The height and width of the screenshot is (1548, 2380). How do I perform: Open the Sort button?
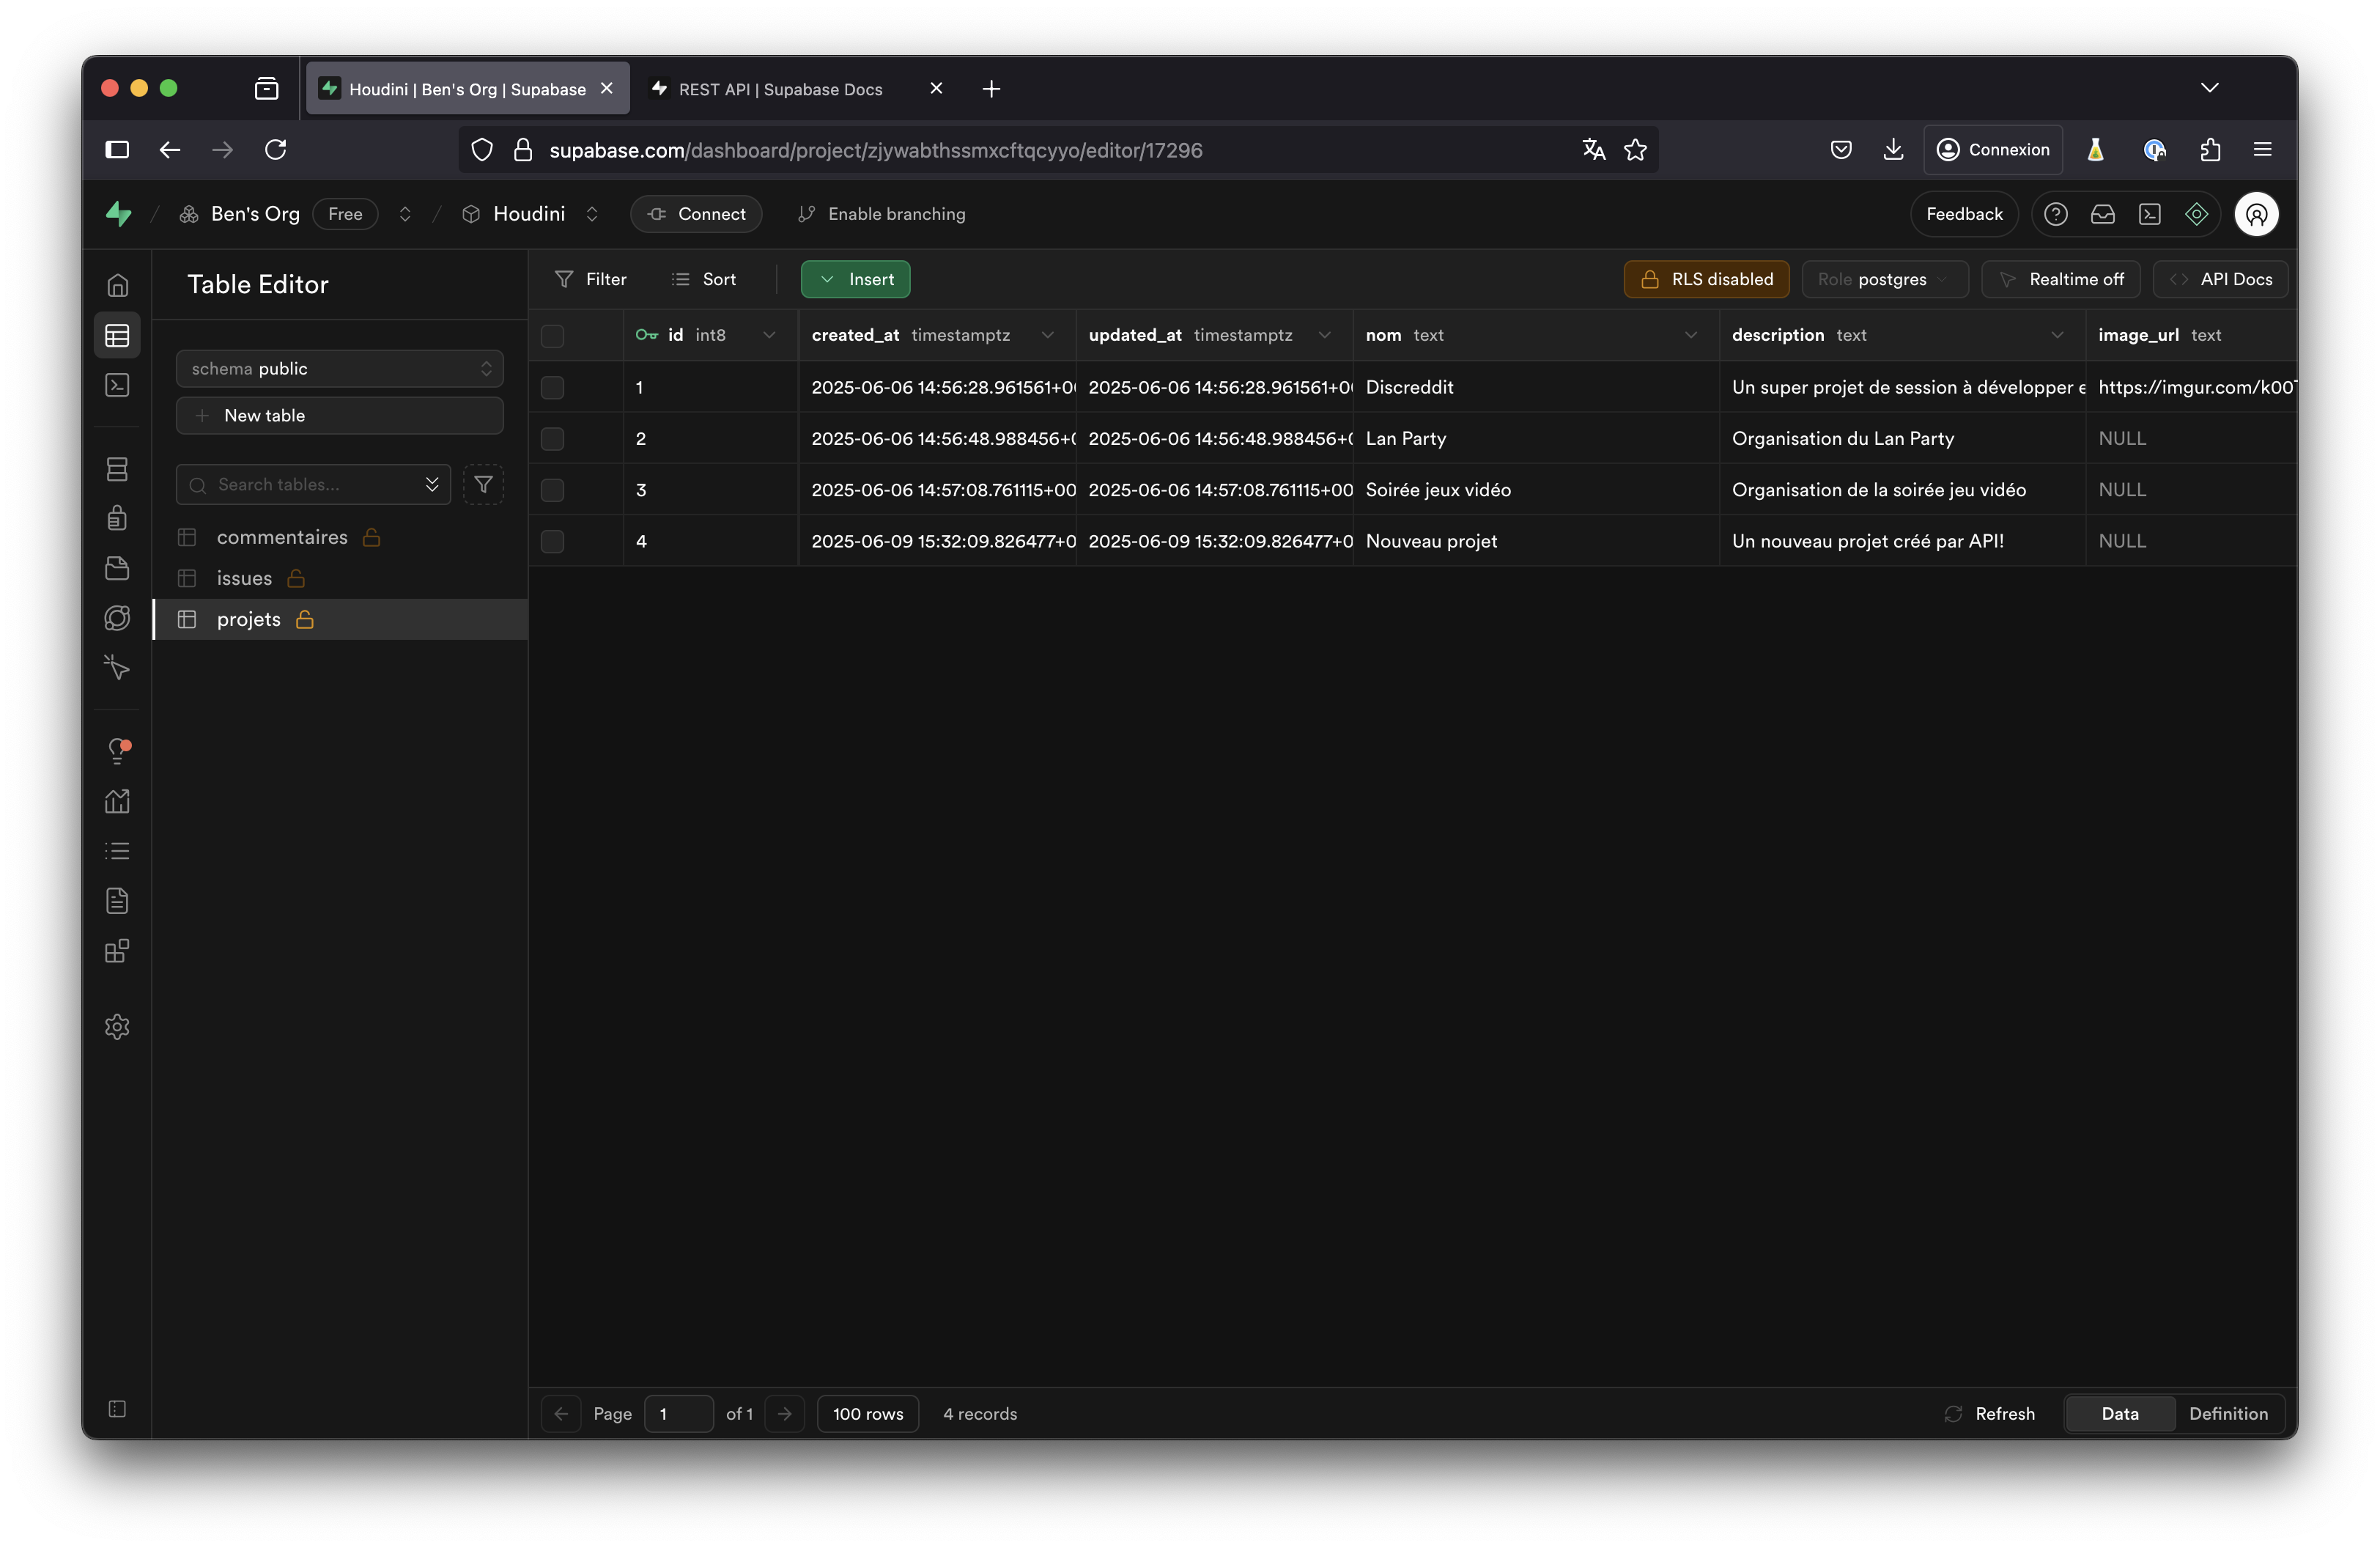pos(704,279)
